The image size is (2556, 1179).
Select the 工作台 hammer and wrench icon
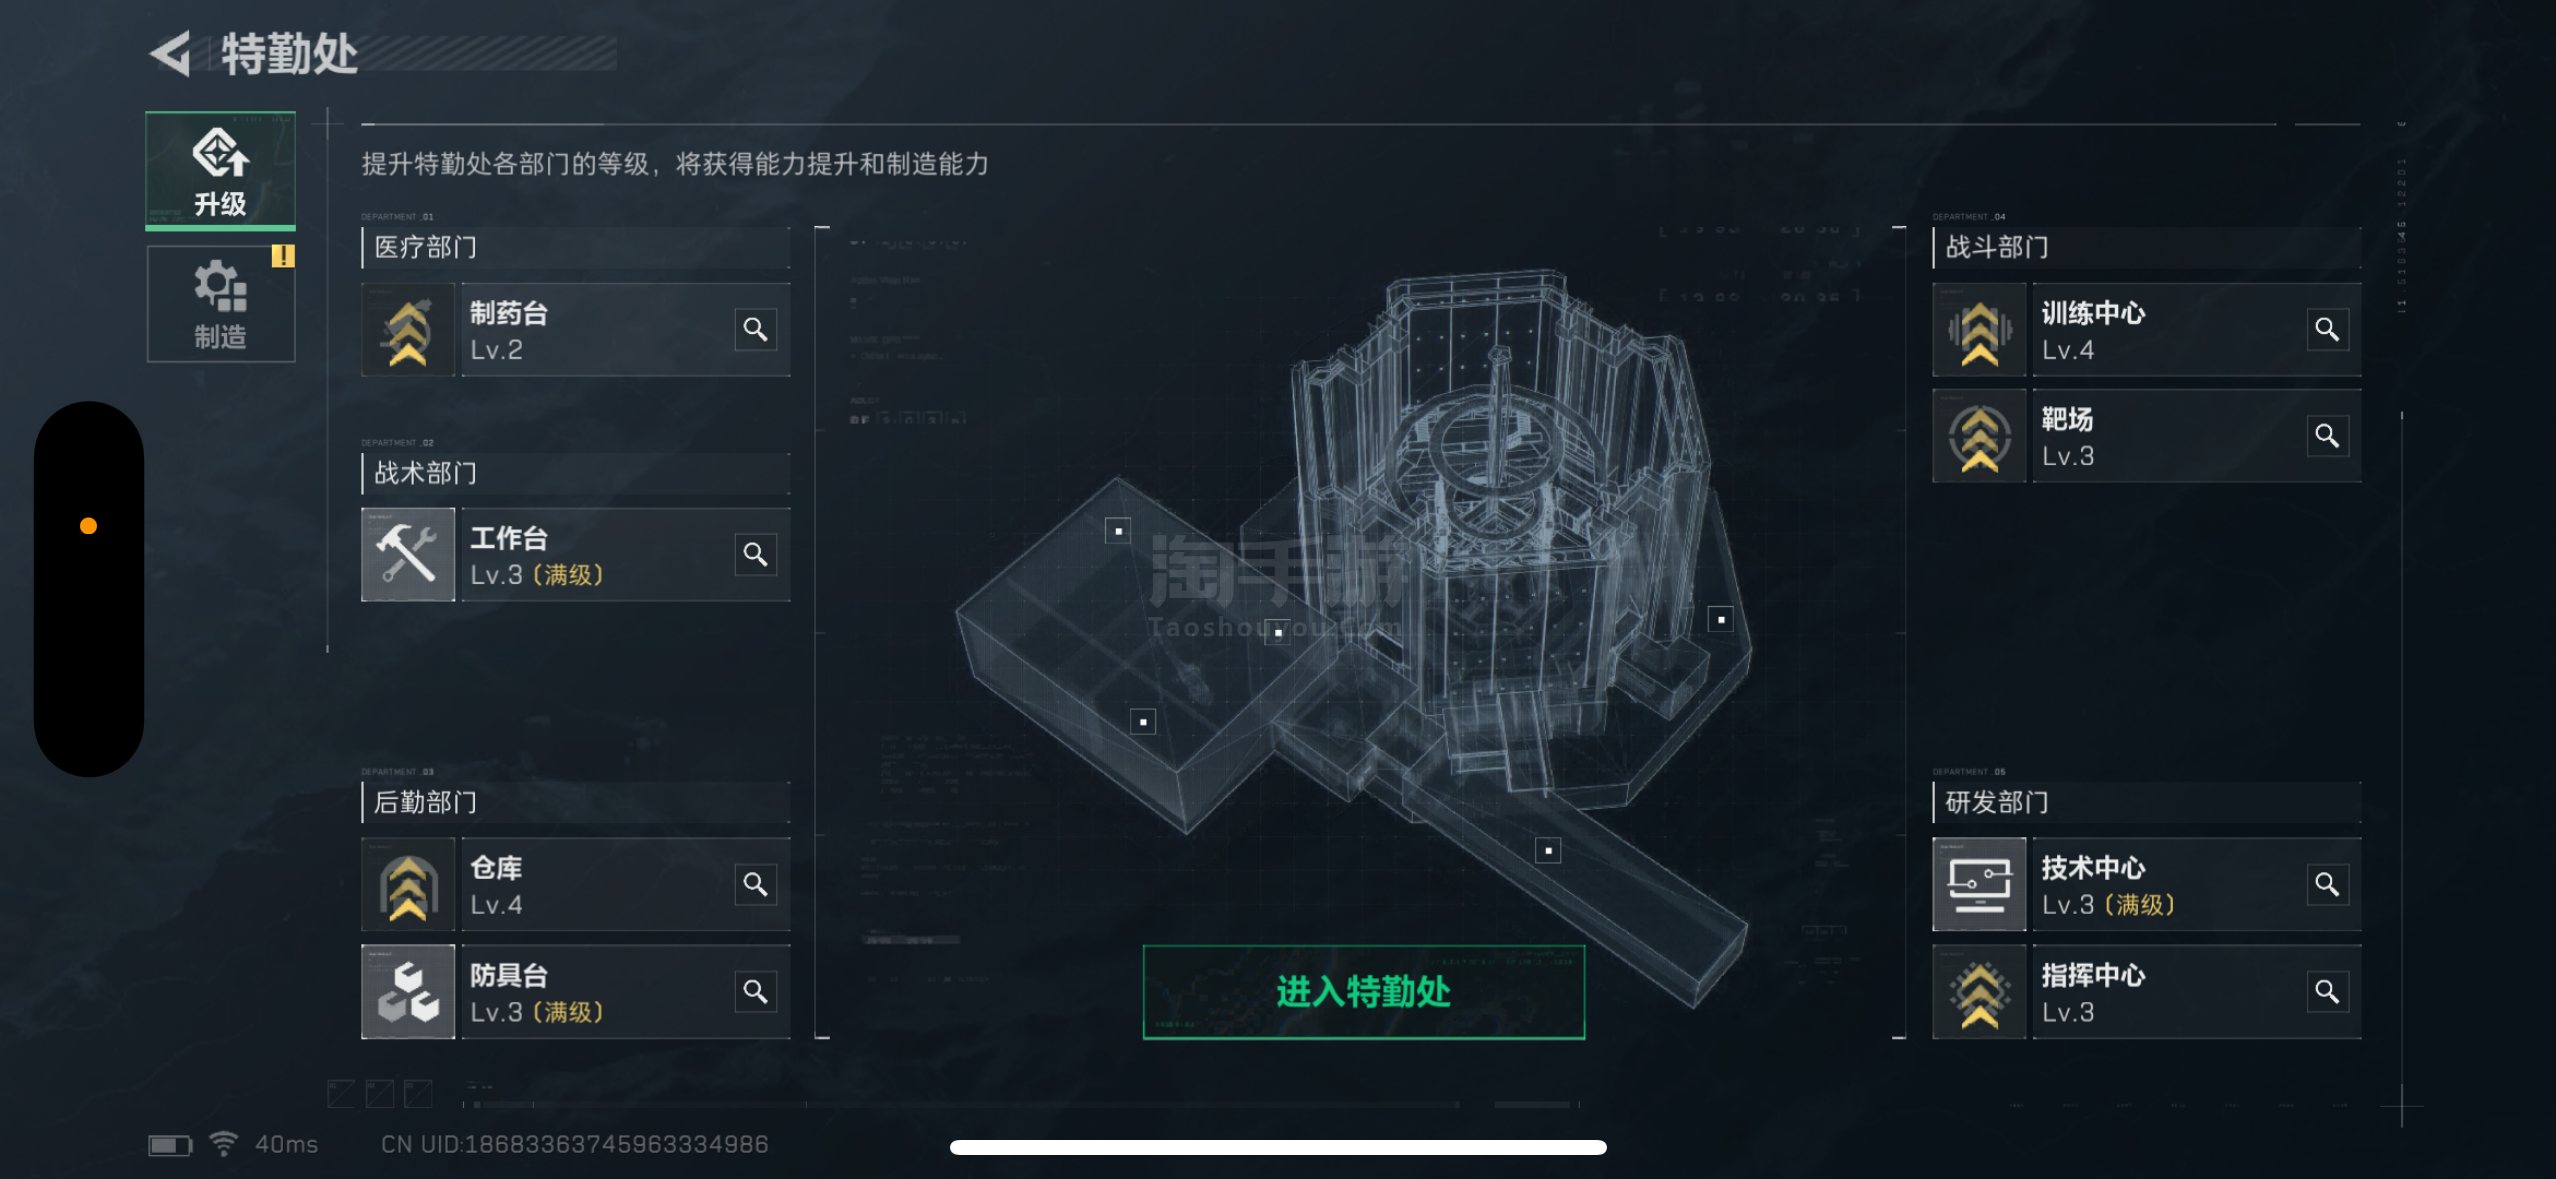408,555
